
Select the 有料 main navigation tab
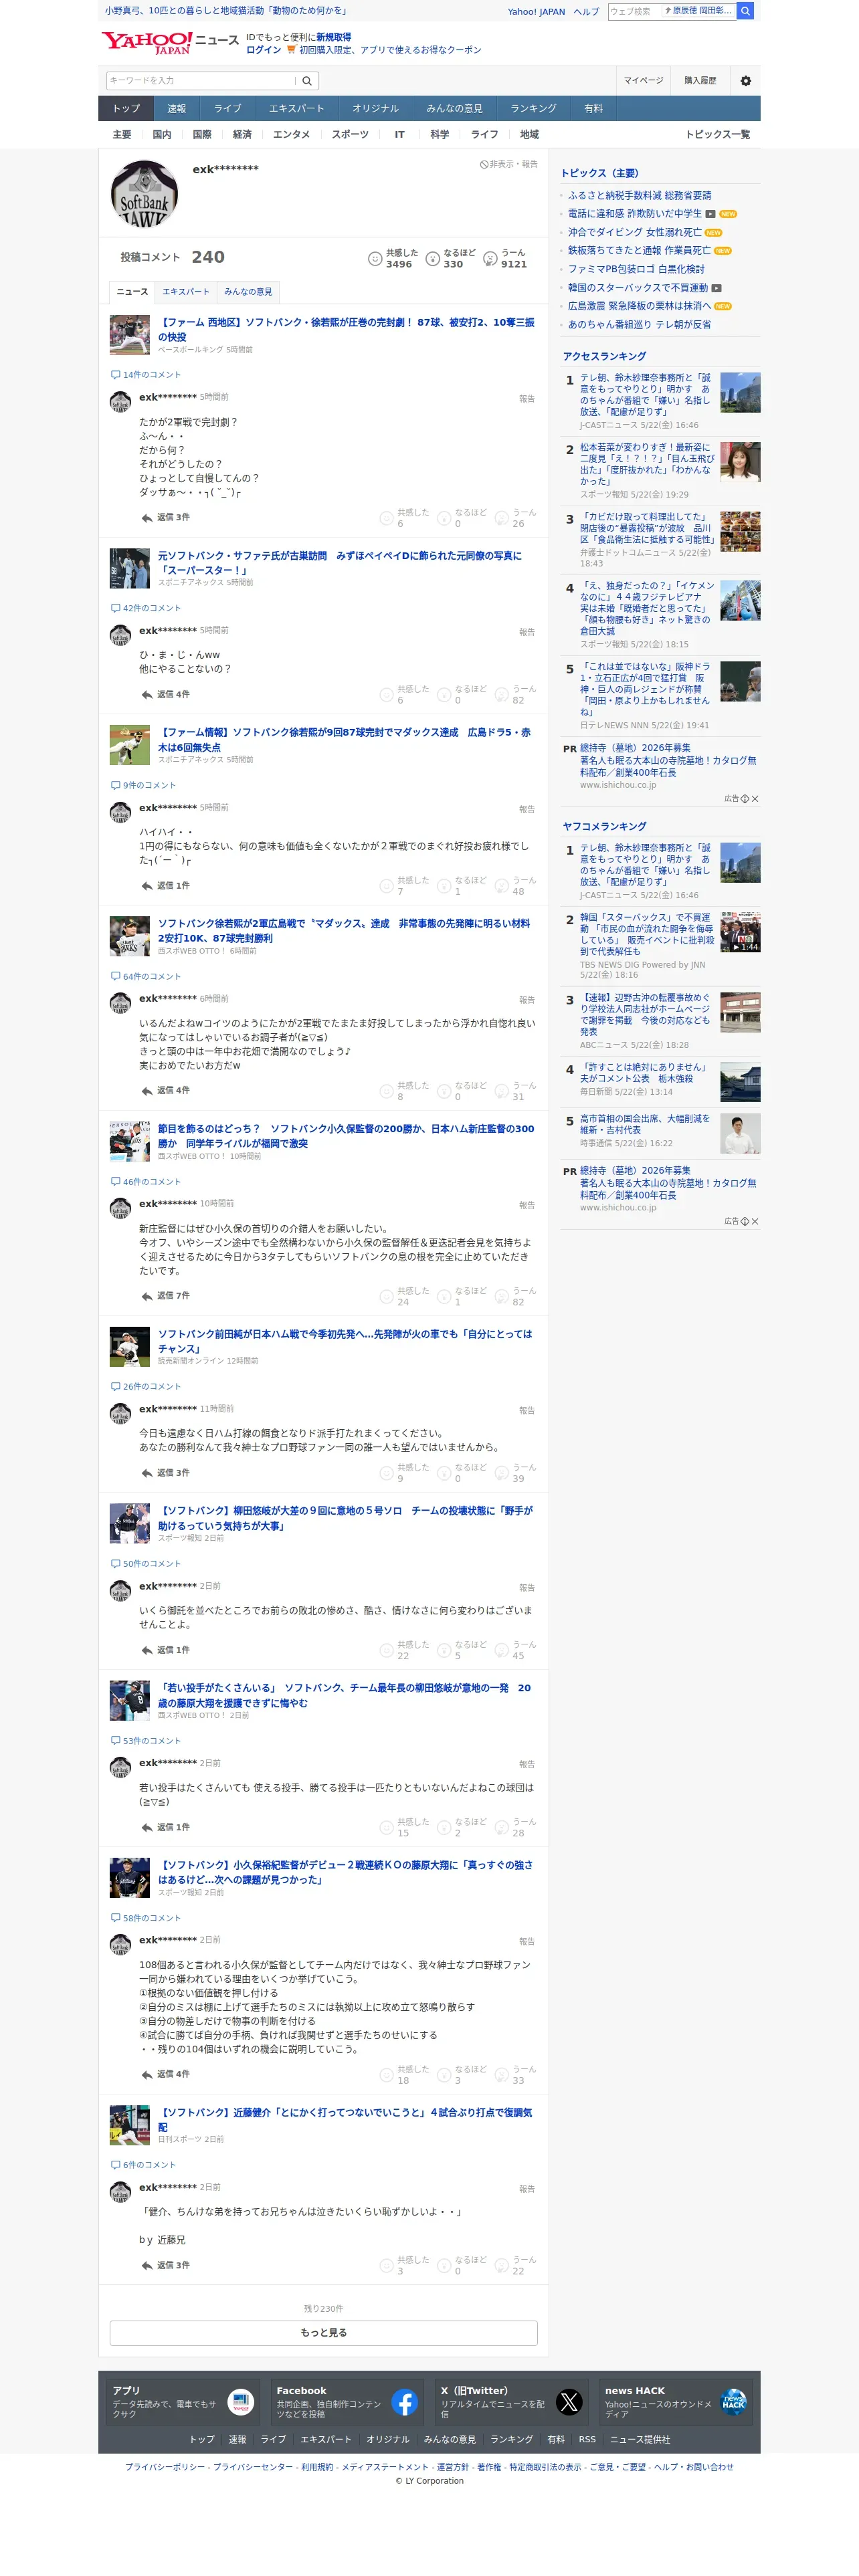[594, 108]
